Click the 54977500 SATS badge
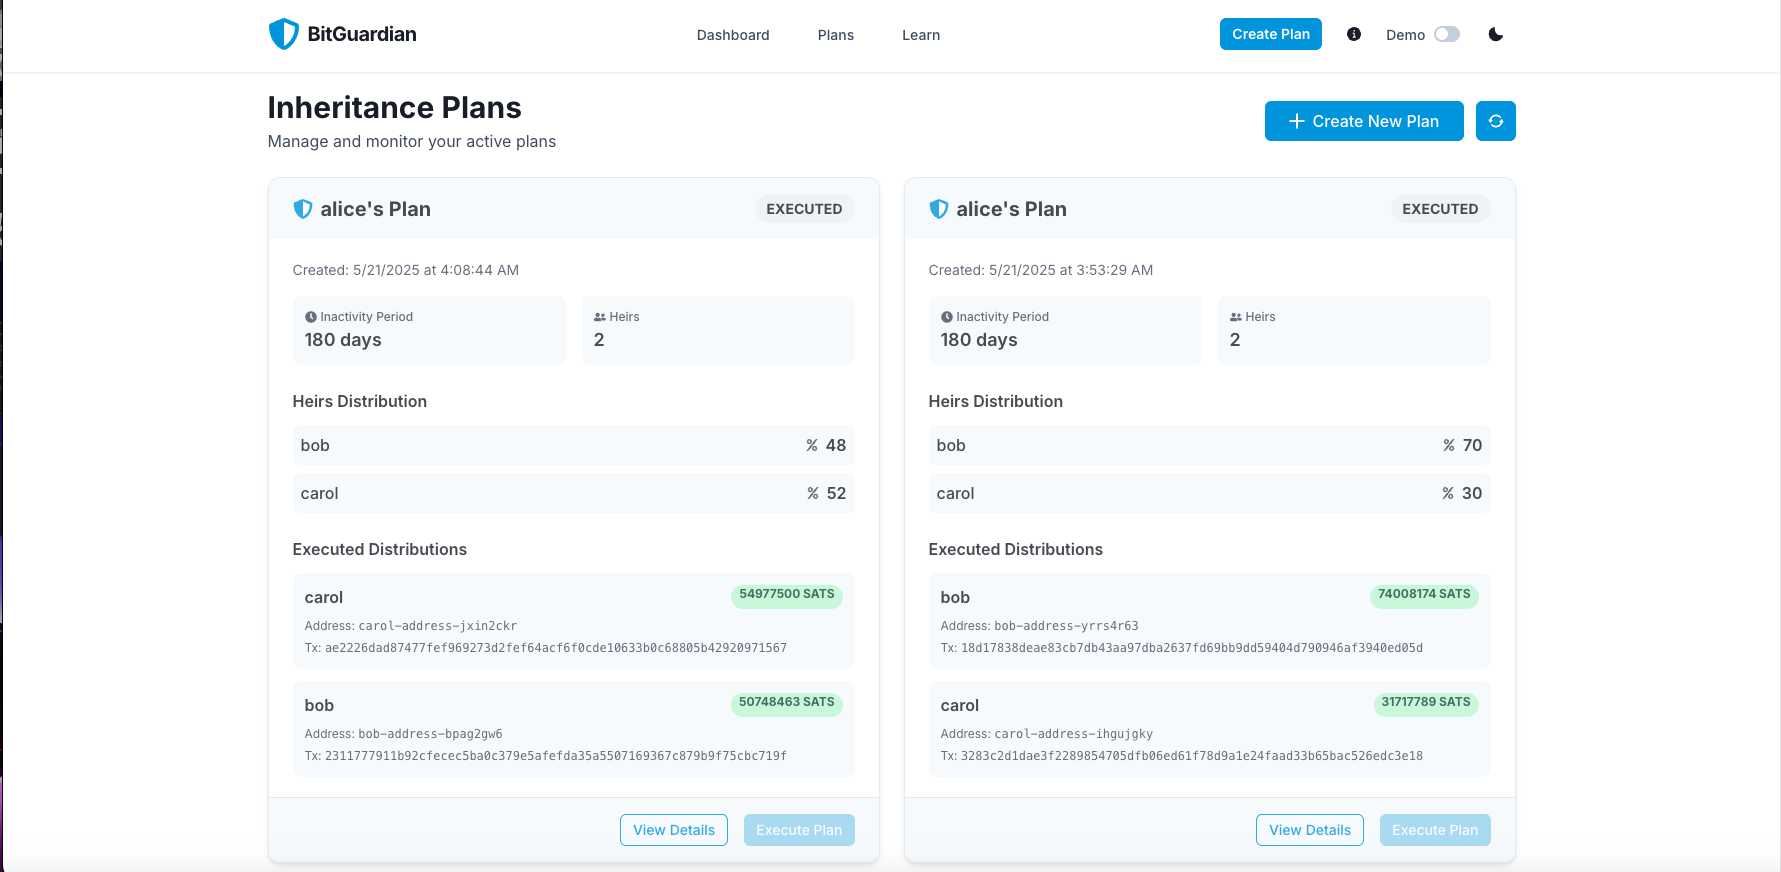1781x872 pixels. click(x=787, y=594)
